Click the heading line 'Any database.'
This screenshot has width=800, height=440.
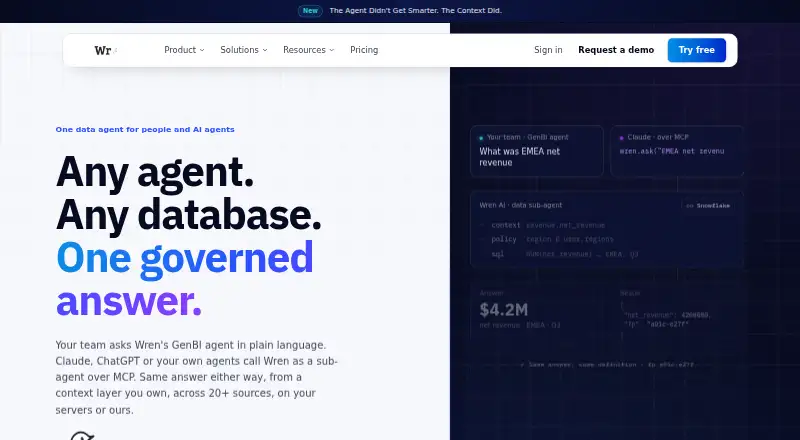pyautogui.click(x=188, y=215)
